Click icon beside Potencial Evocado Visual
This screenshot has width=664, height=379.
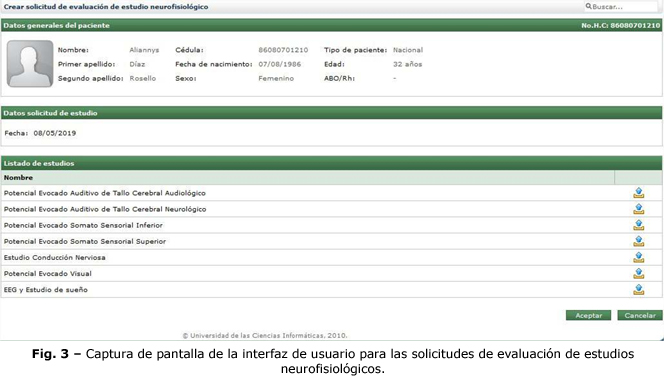click(x=639, y=274)
